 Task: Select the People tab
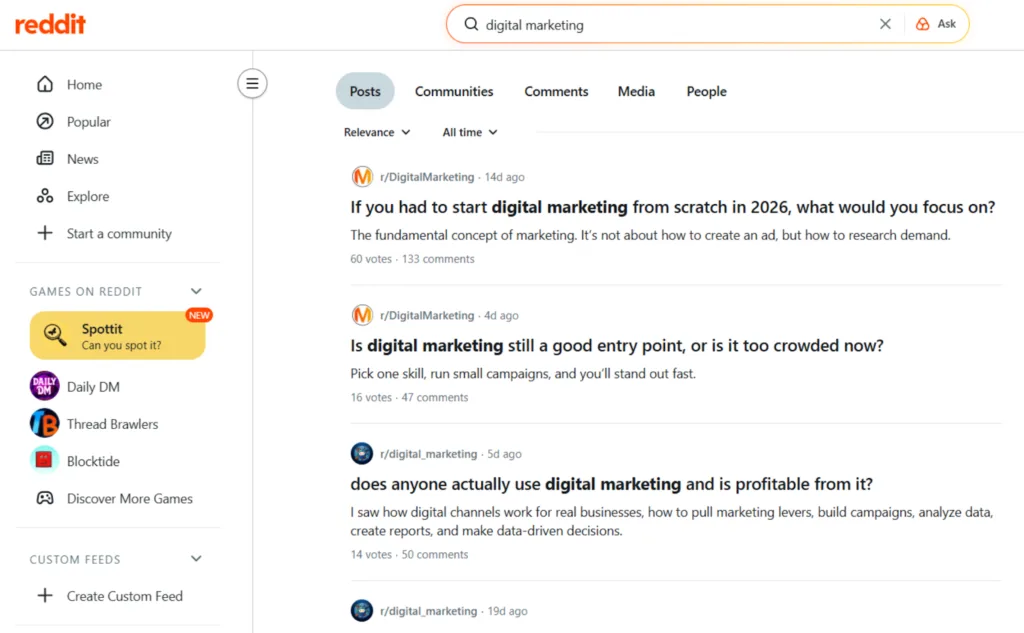[x=706, y=91]
